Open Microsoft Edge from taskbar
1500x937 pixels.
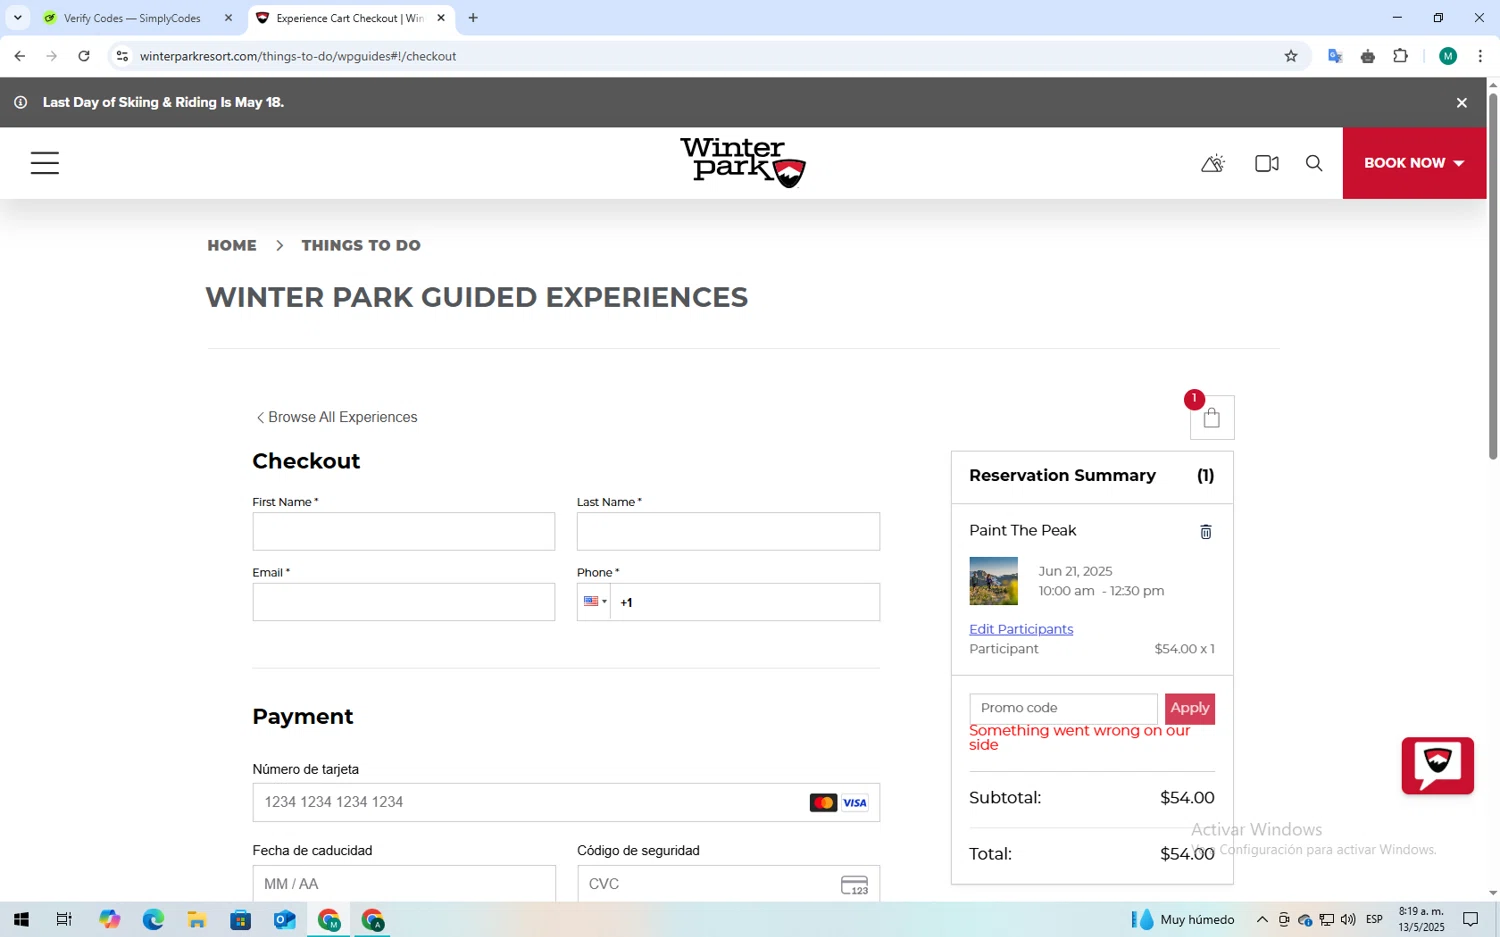click(153, 920)
